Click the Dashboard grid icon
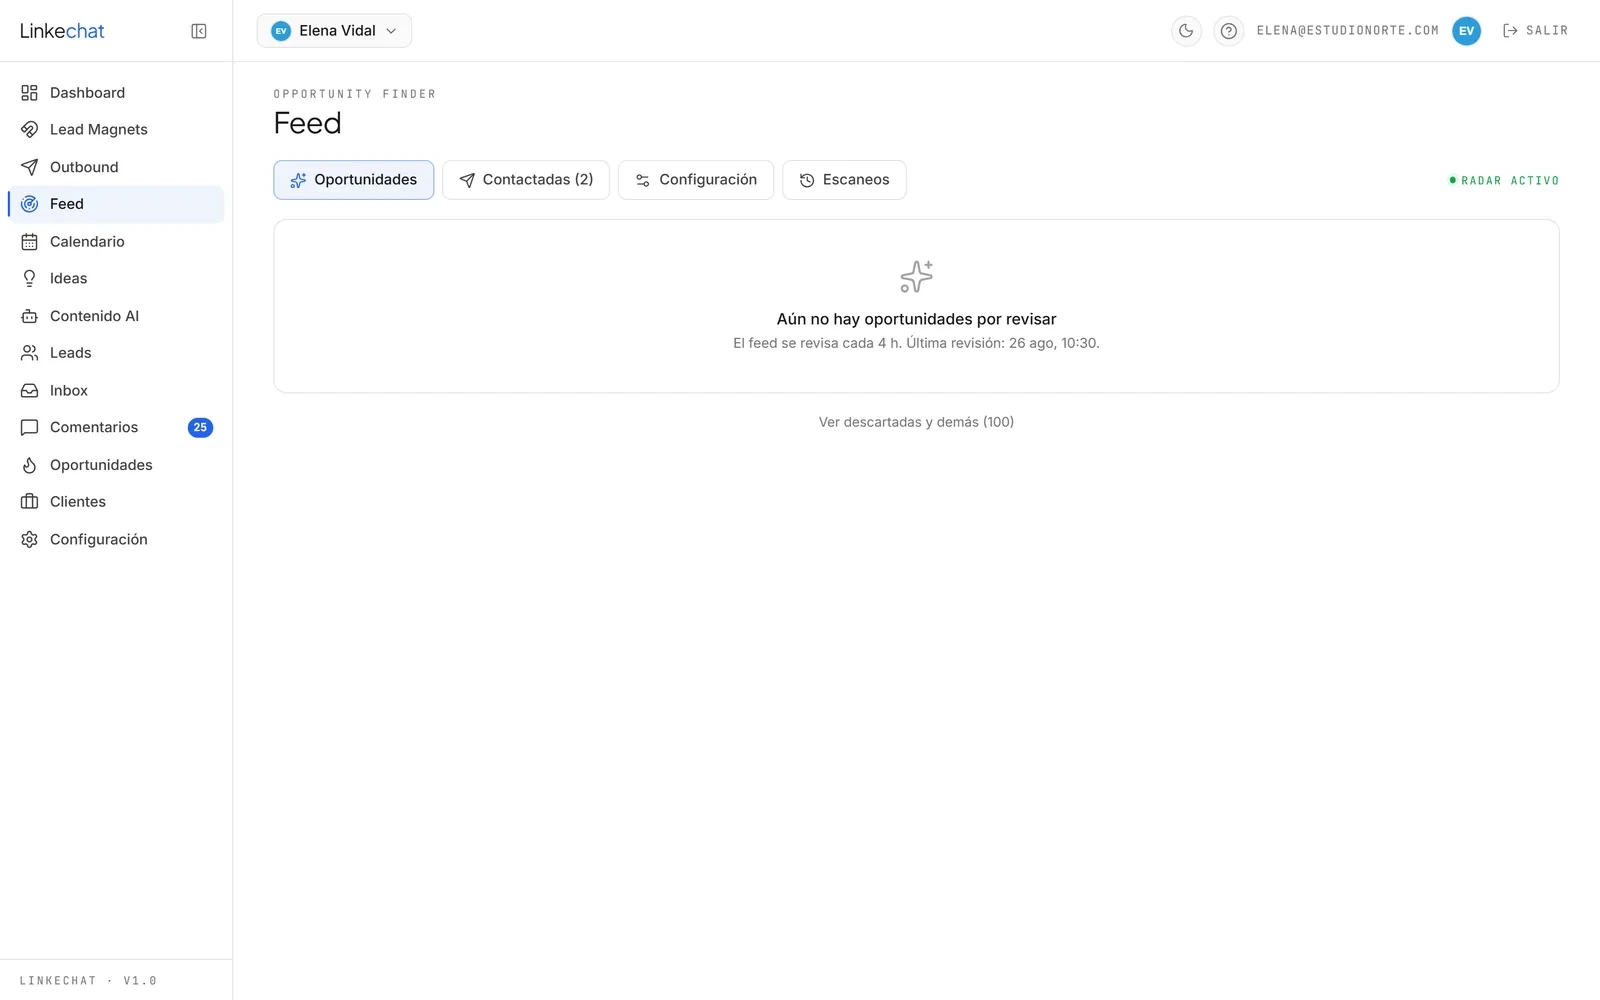Image resolution: width=1600 pixels, height=1000 pixels. tap(30, 93)
